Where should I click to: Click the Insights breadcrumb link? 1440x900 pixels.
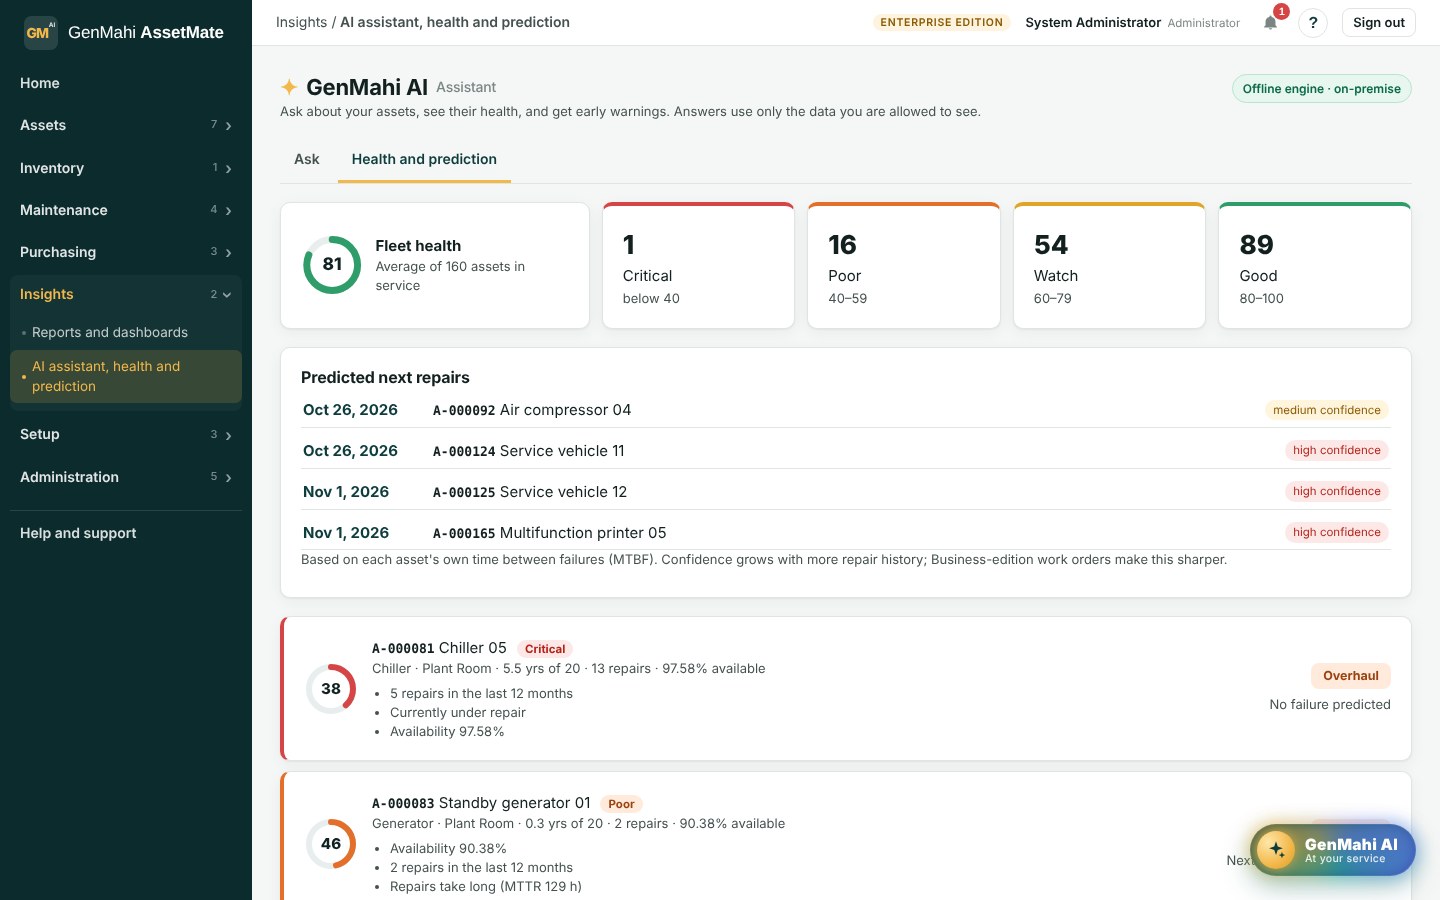coord(301,22)
